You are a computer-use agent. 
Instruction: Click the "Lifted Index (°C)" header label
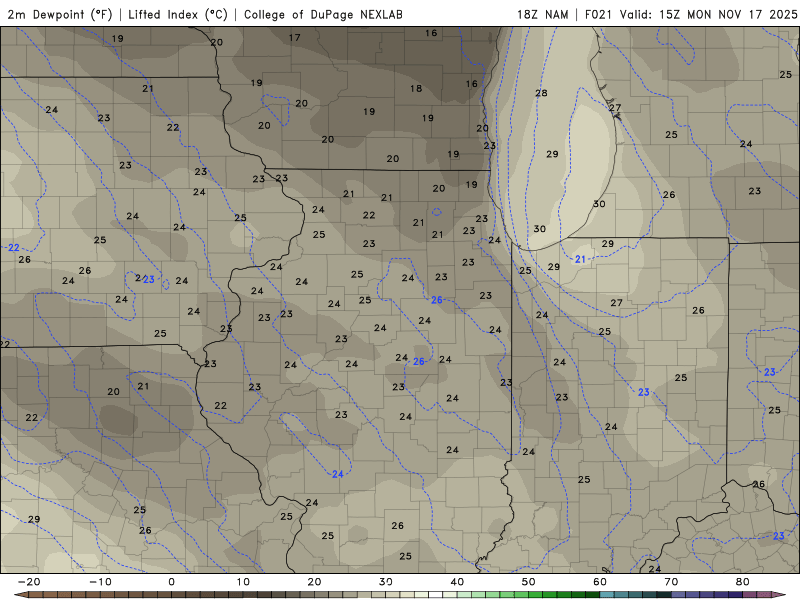178,14
